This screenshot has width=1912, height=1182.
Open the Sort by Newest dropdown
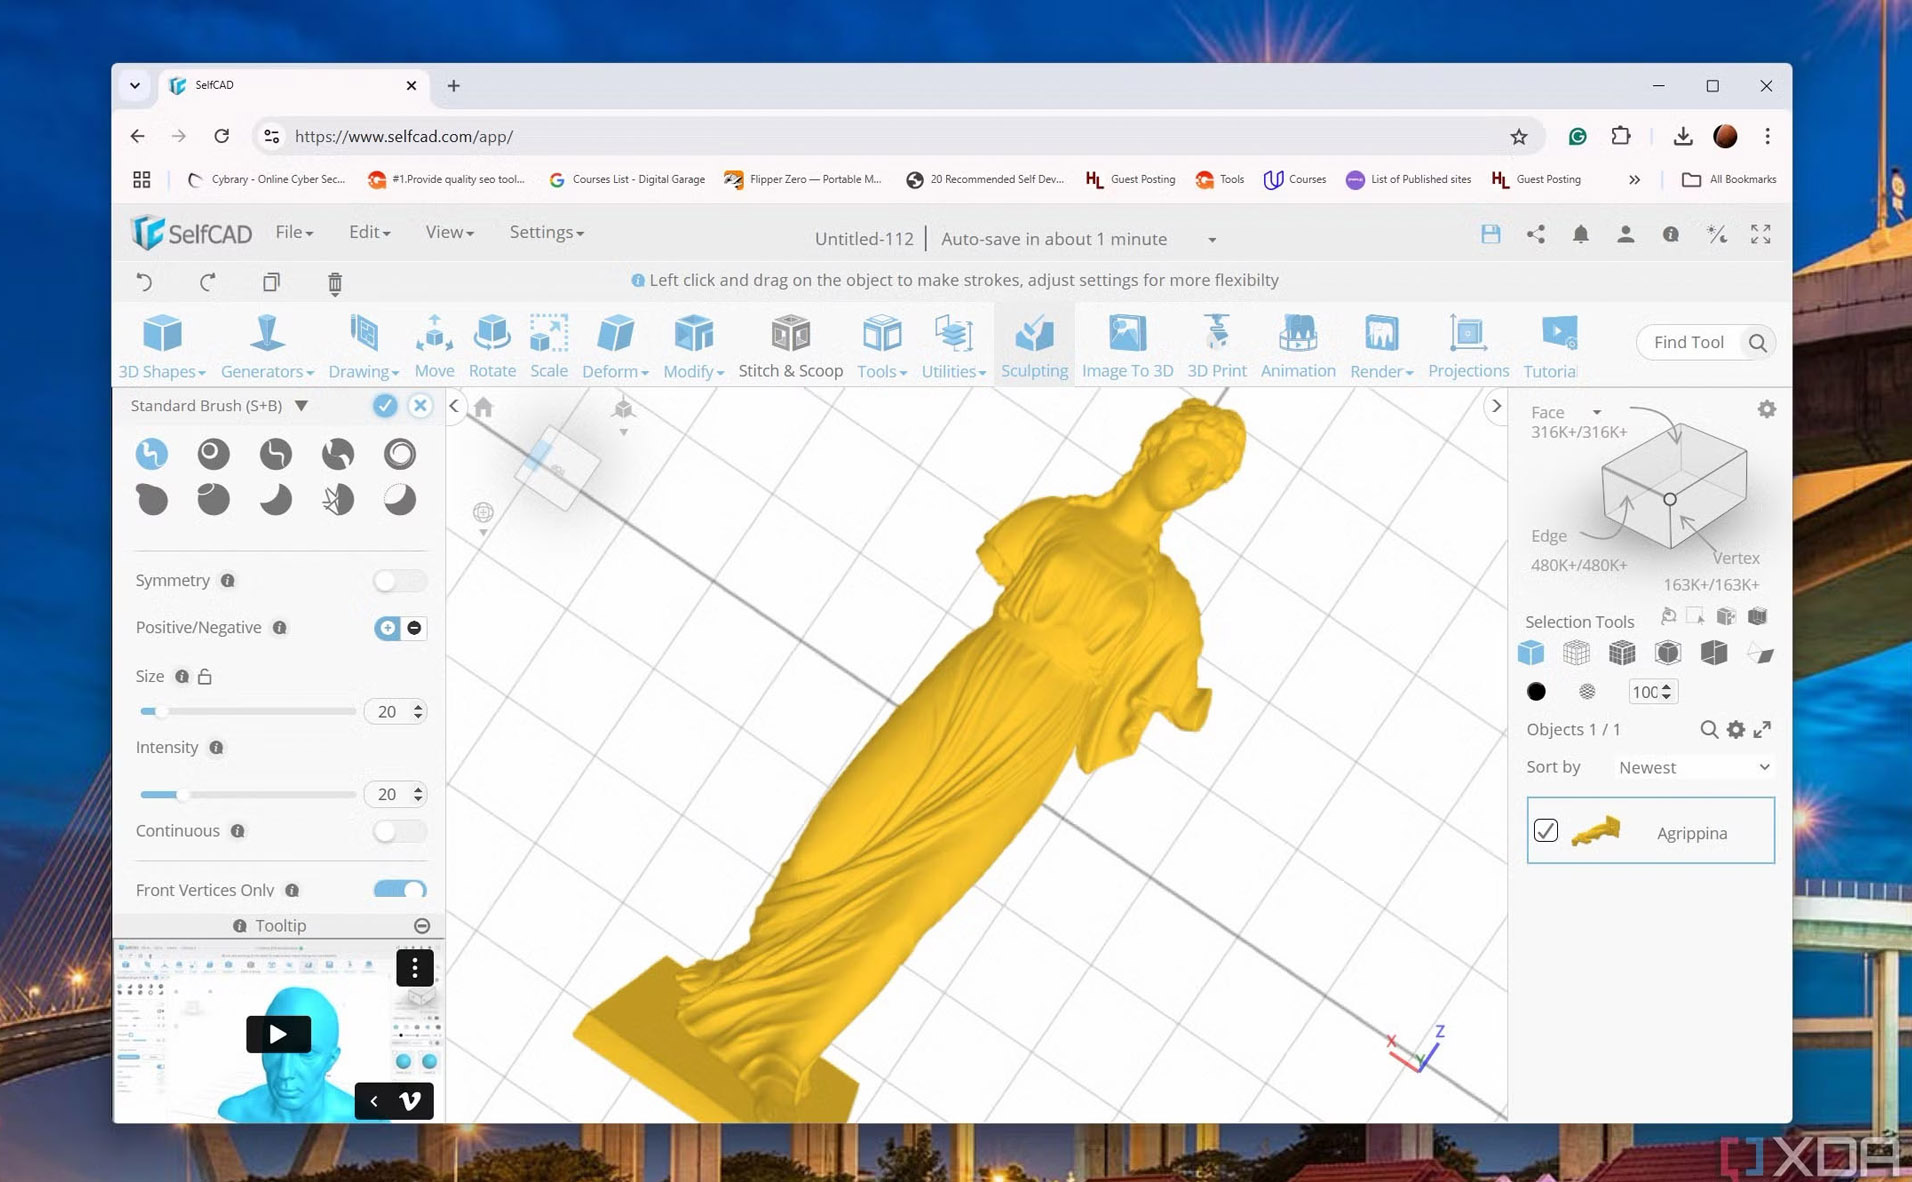[x=1693, y=767]
